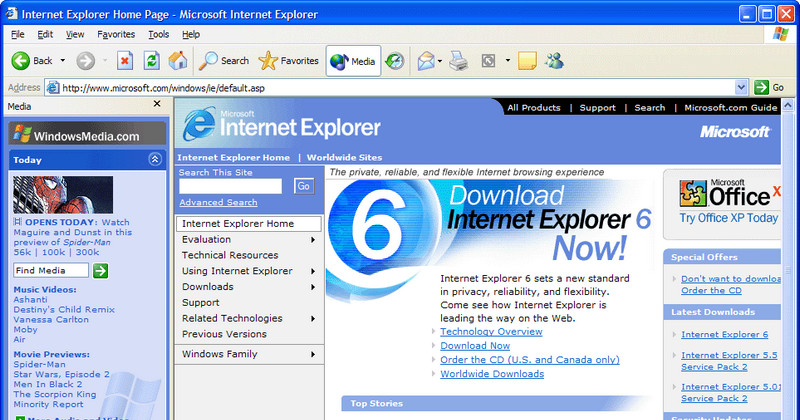Image resolution: width=800 pixels, height=420 pixels.
Task: Click the Worldwide Sites link
Action: coord(344,158)
